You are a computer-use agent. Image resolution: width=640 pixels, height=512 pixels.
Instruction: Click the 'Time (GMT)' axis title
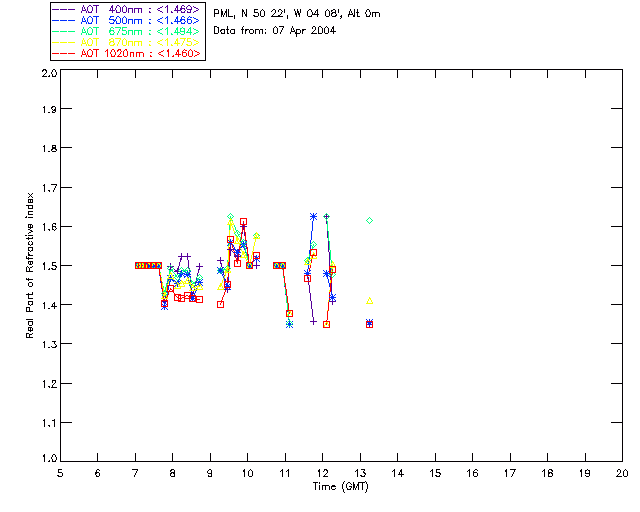tap(340, 486)
